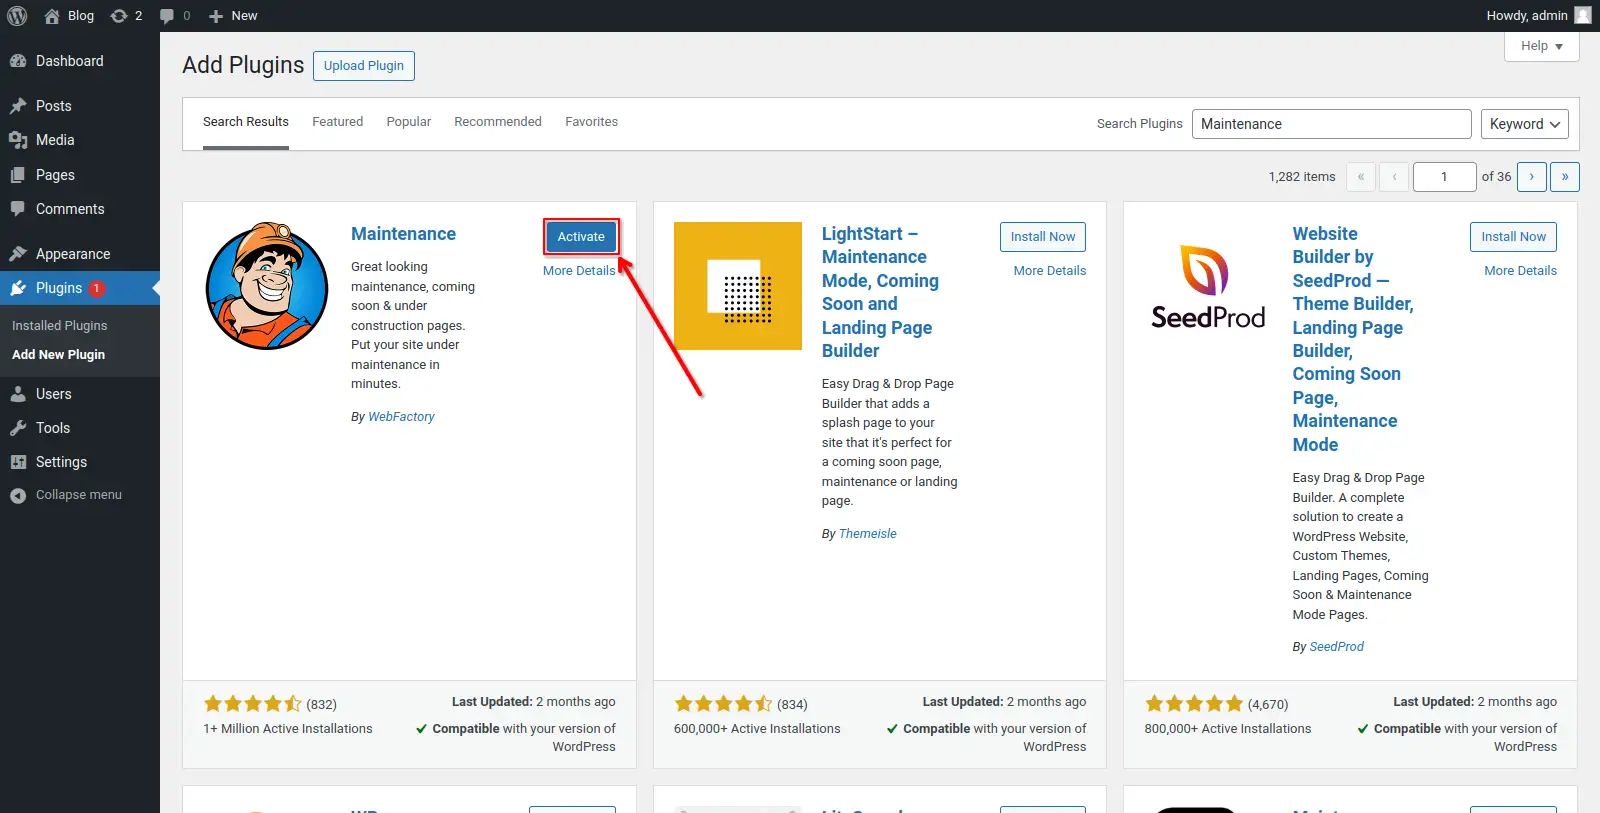Open the comments bubble in admin bar

175,16
